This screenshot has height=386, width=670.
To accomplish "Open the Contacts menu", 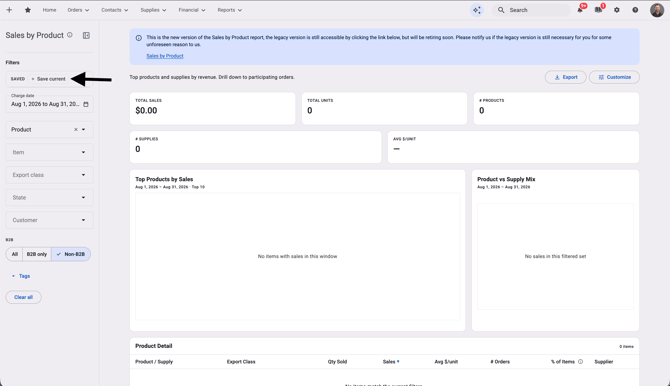I will pyautogui.click(x=115, y=10).
